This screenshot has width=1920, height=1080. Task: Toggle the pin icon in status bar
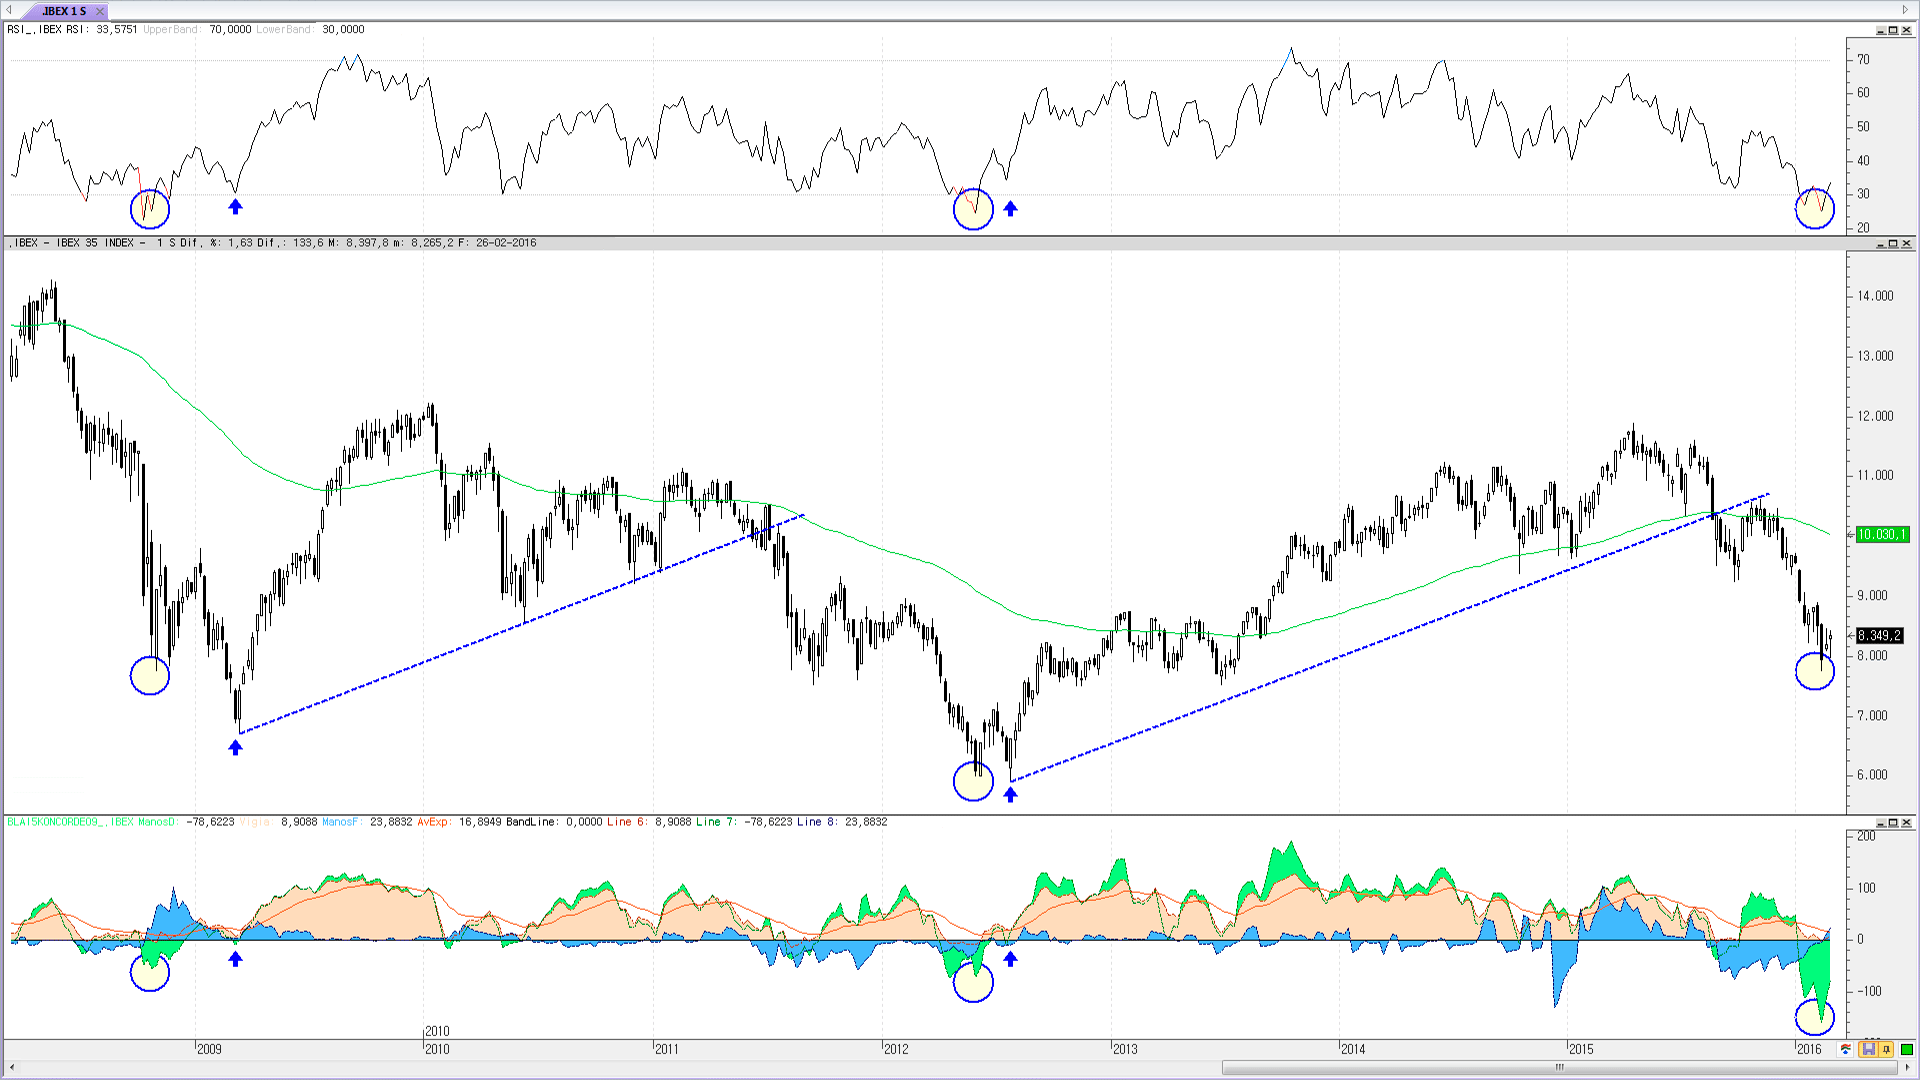[1886, 1049]
